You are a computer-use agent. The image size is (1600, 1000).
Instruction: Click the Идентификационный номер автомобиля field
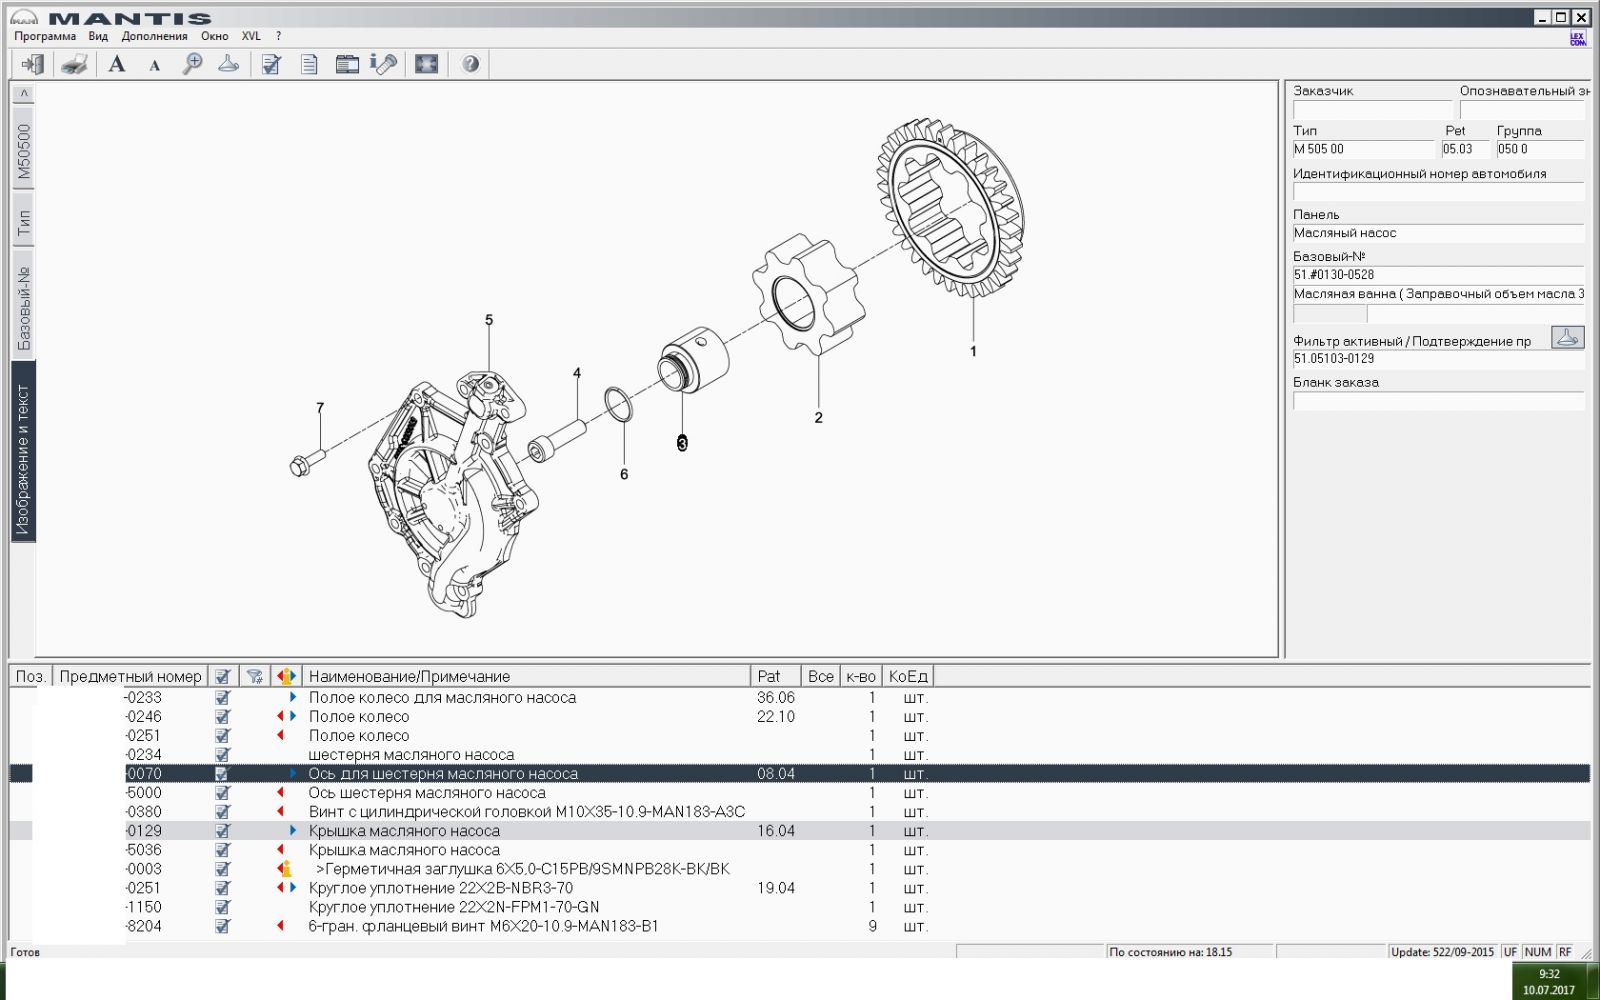click(x=1438, y=191)
